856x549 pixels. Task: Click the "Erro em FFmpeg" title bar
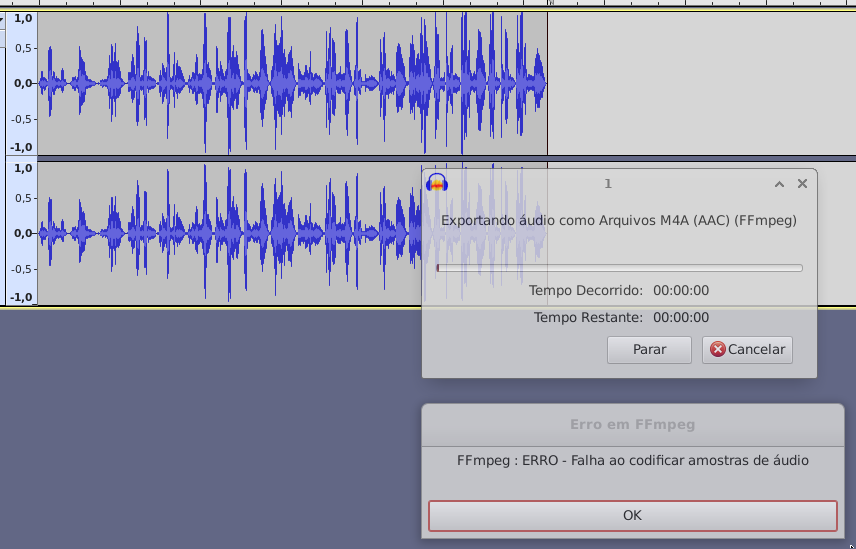click(633, 425)
